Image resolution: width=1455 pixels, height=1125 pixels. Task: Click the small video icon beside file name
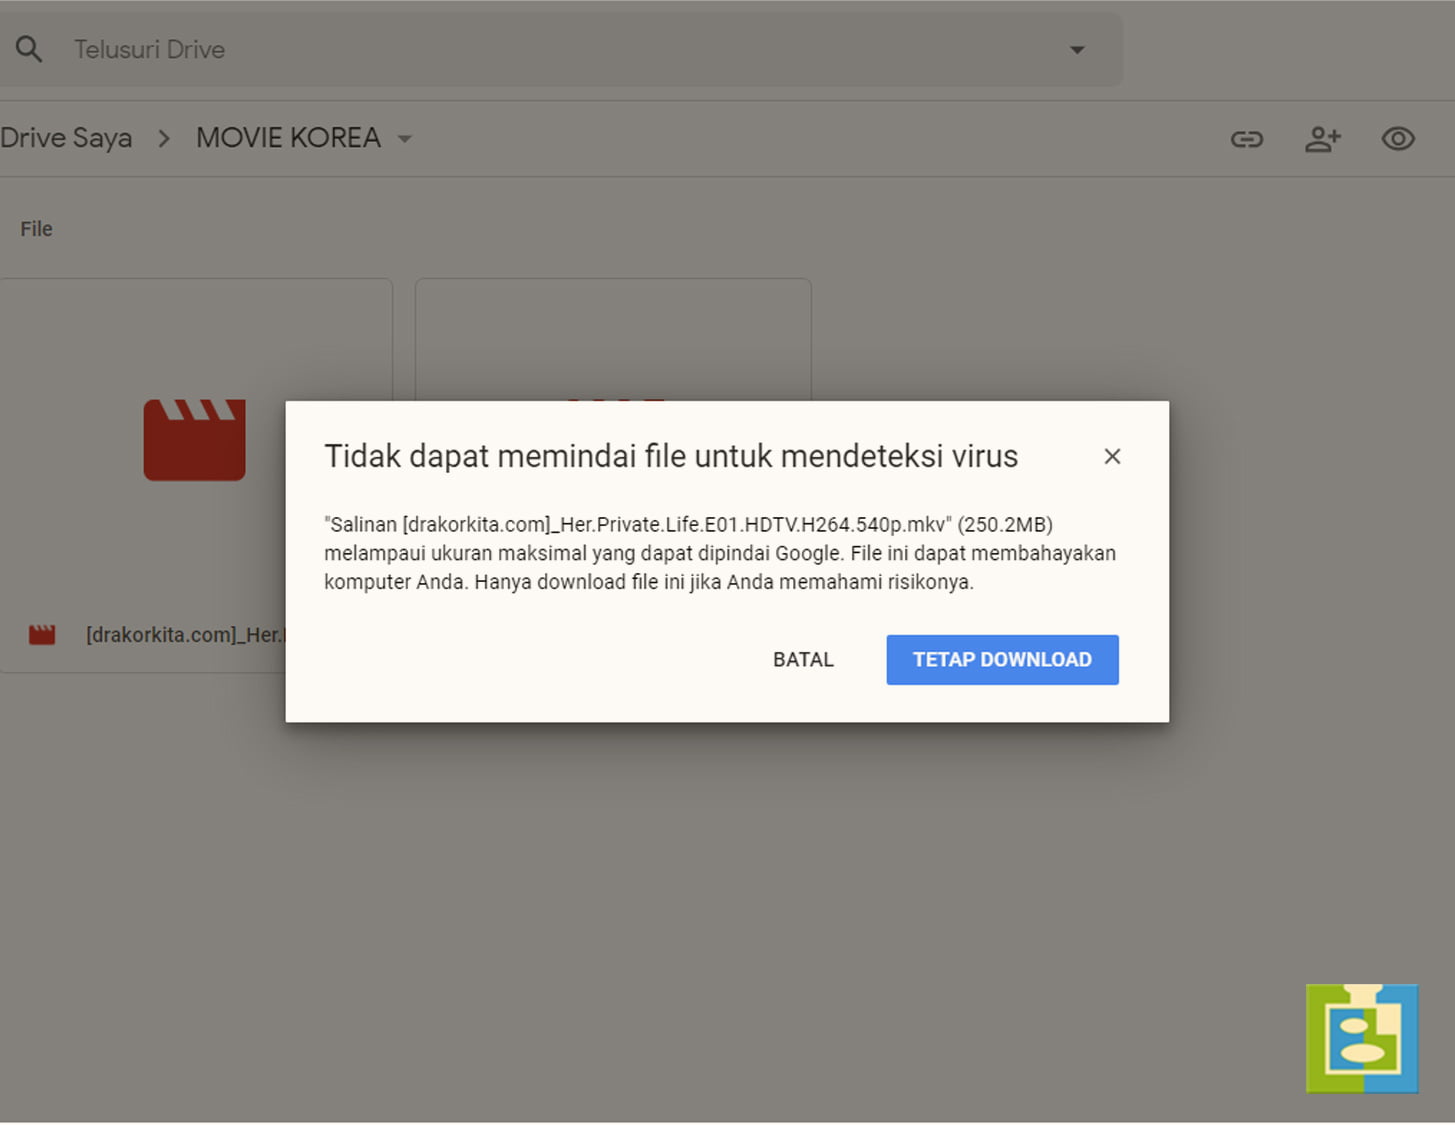[x=42, y=635]
